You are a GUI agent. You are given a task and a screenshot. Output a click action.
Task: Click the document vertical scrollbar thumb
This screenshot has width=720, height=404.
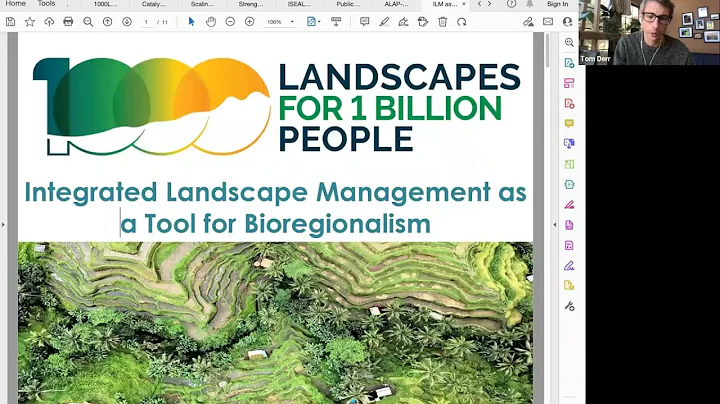(547, 50)
